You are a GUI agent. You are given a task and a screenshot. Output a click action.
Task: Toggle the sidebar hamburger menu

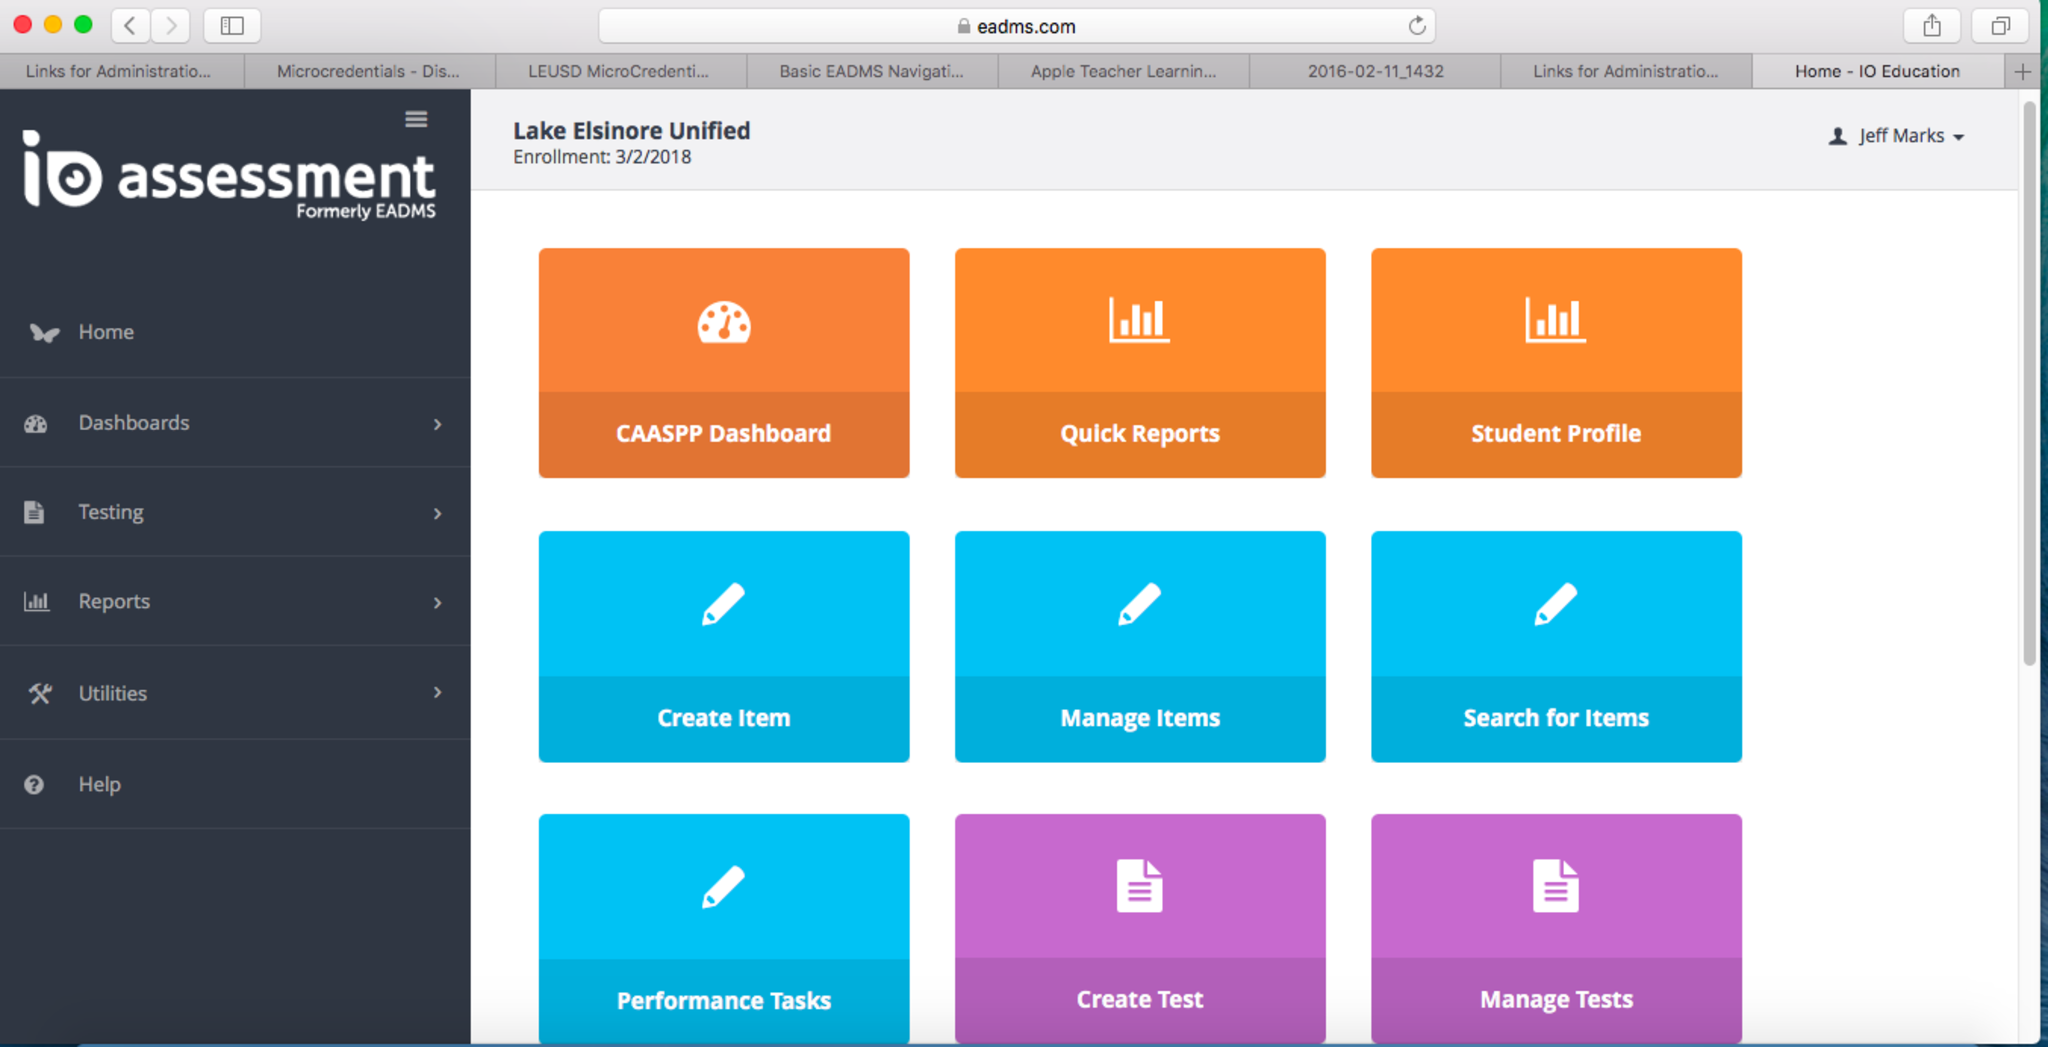click(416, 120)
